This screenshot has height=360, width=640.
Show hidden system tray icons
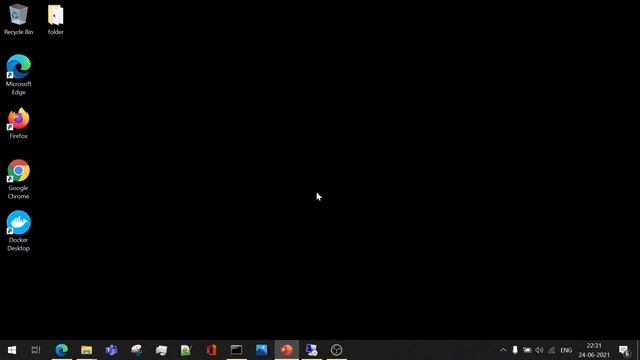[503, 350]
